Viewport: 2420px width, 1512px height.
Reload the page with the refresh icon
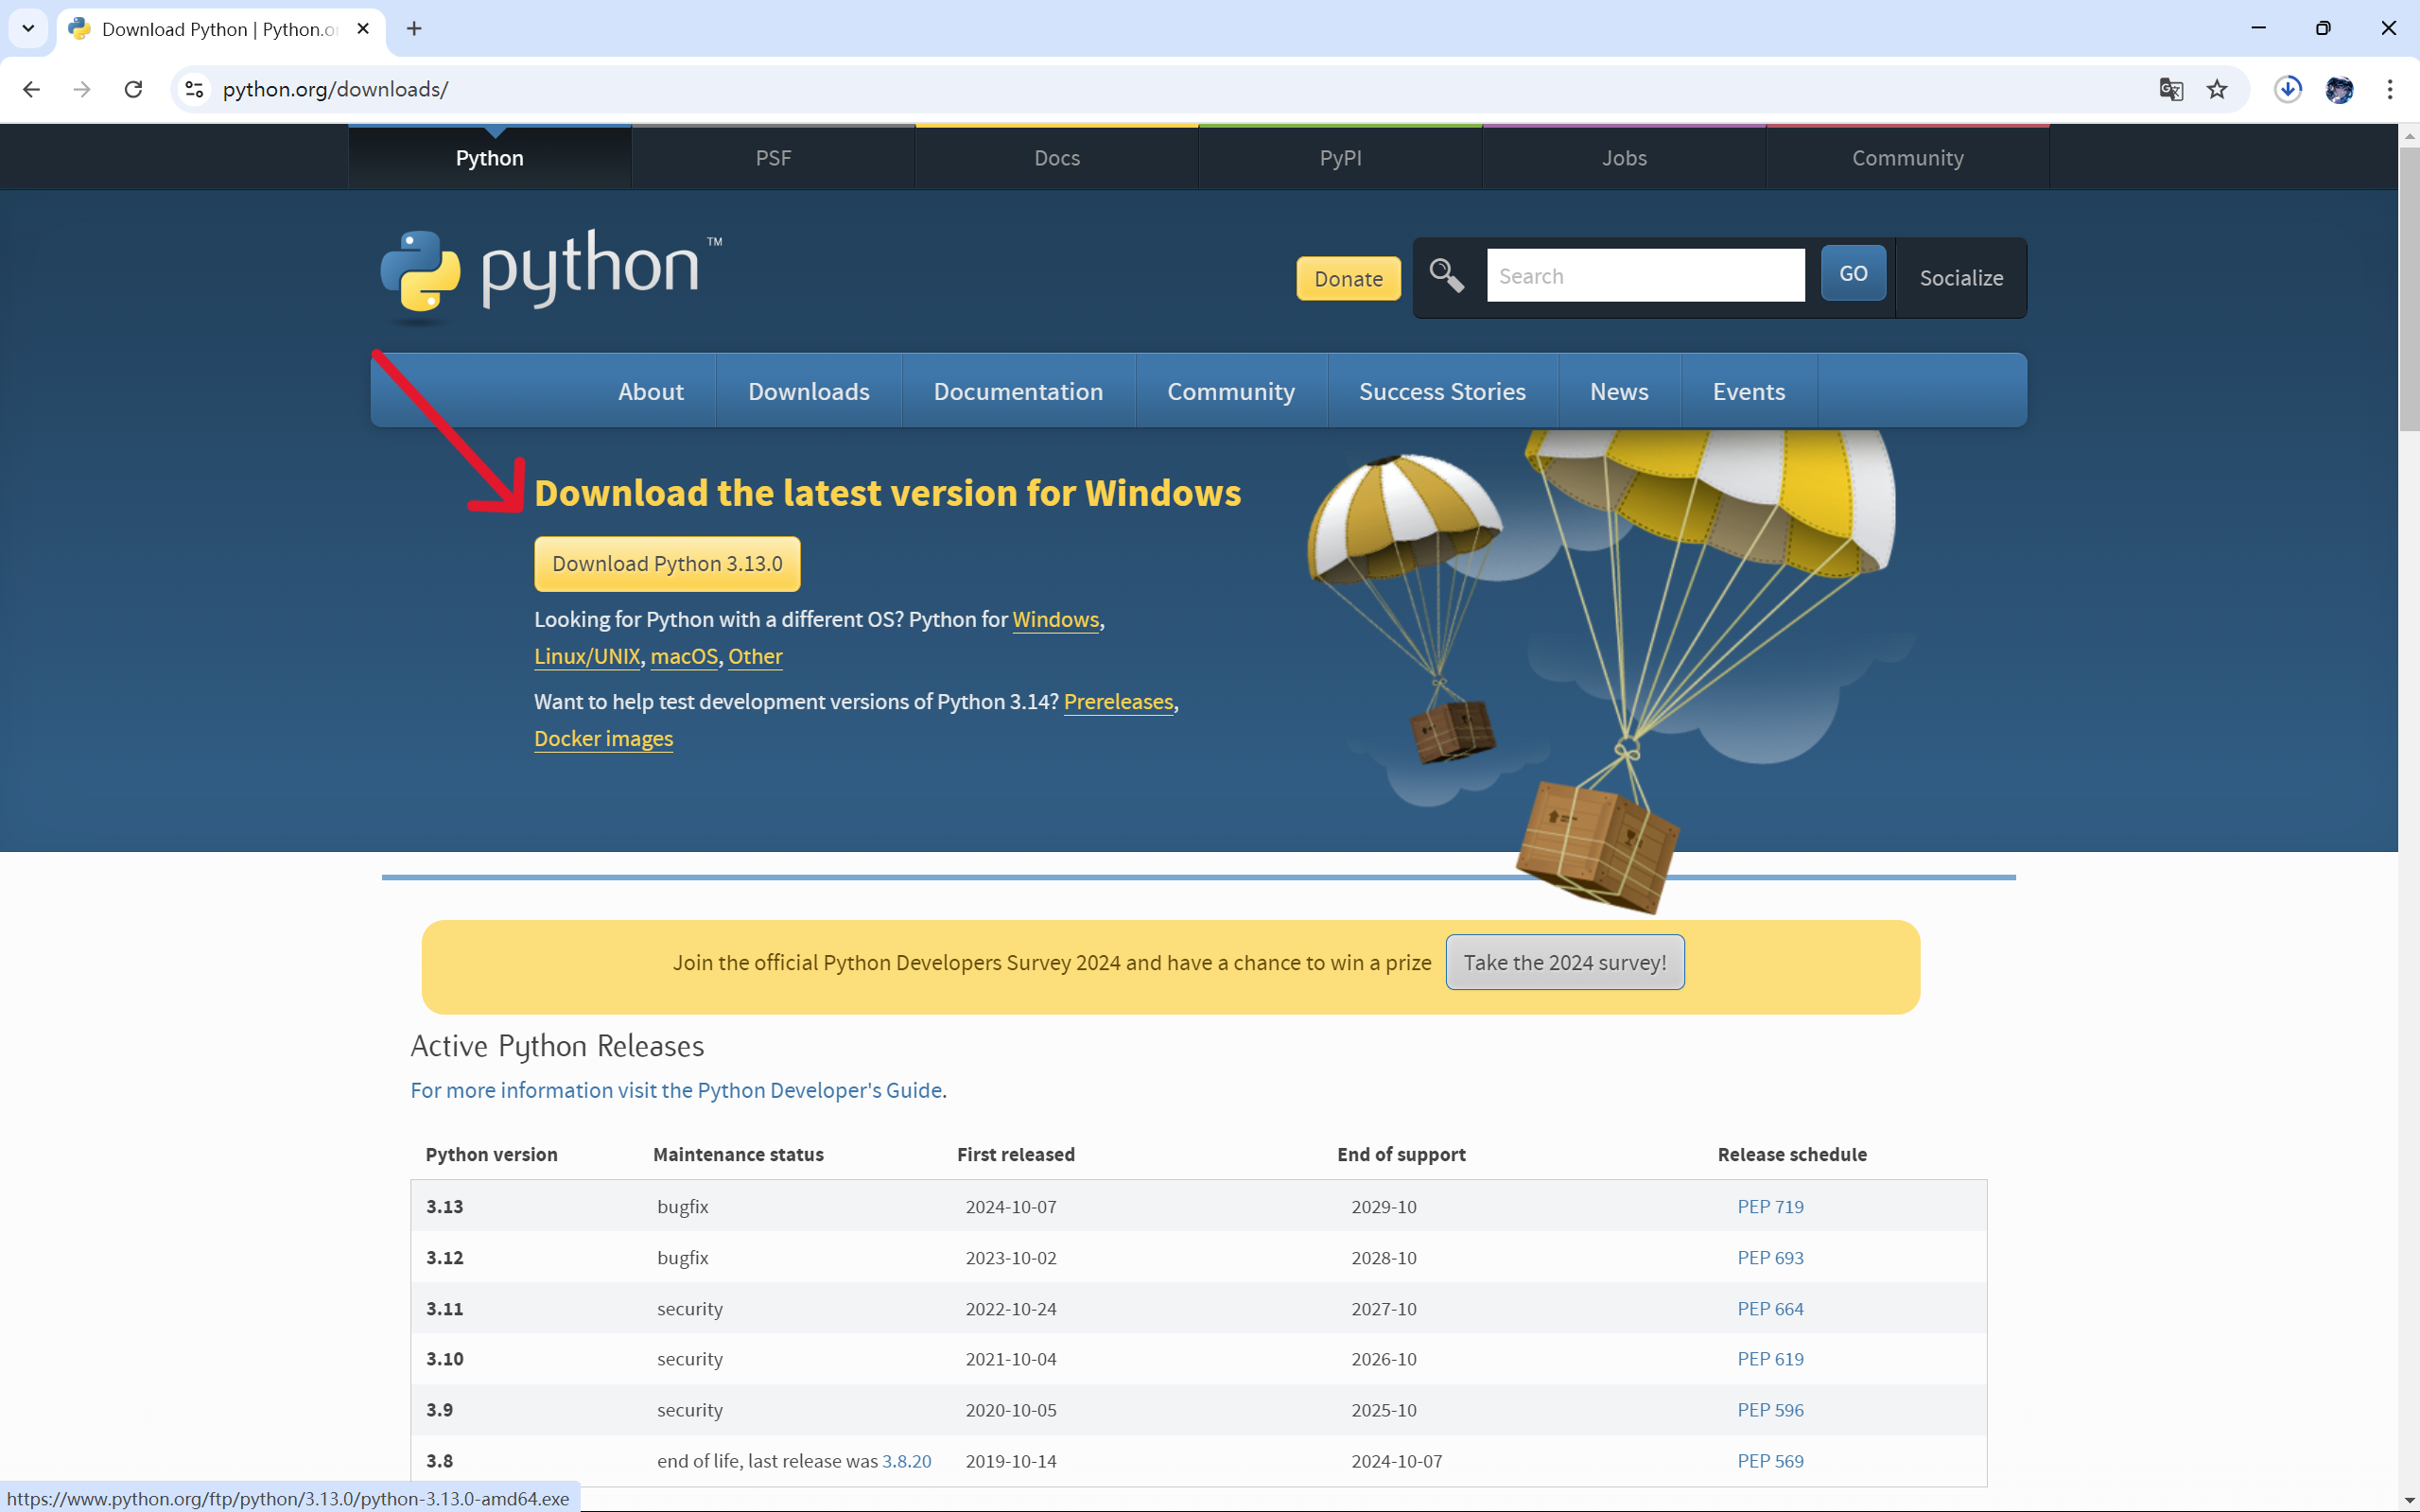(133, 89)
